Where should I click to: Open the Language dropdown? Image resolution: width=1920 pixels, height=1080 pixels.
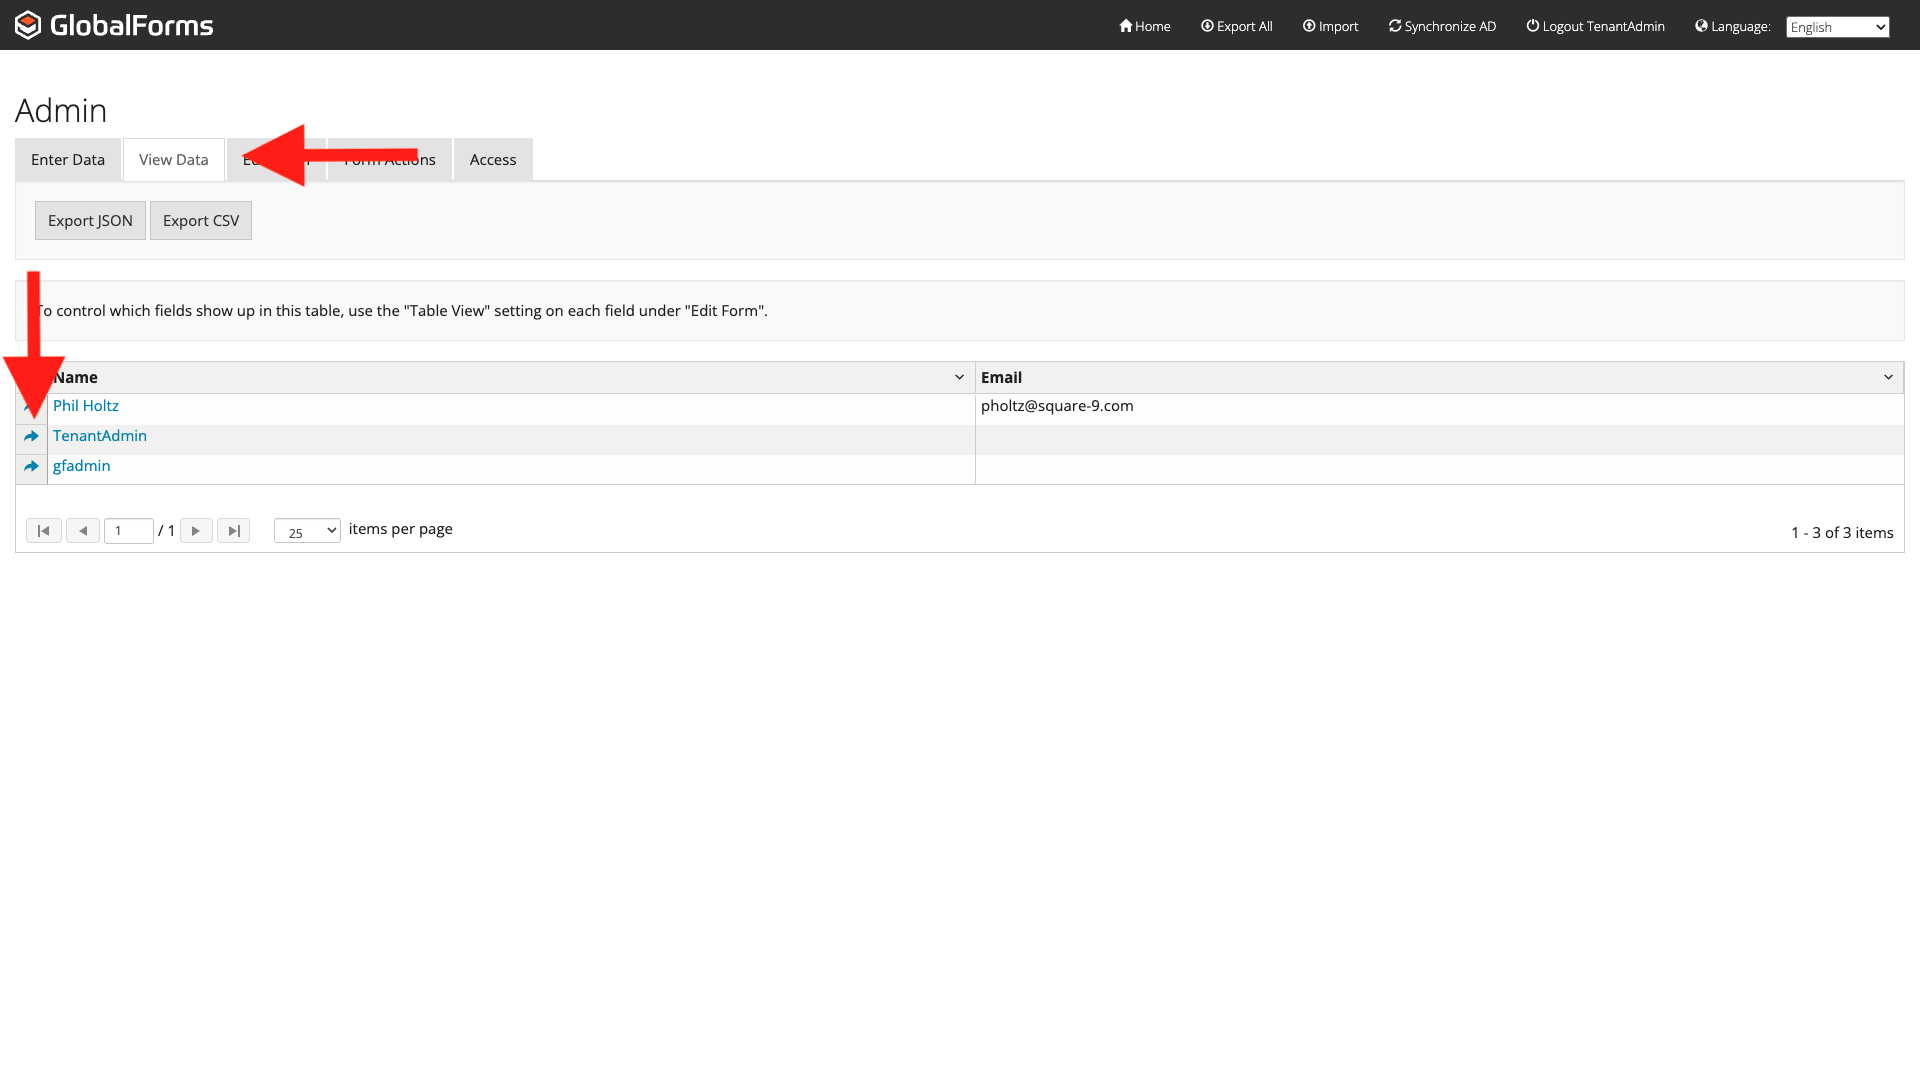tap(1837, 27)
